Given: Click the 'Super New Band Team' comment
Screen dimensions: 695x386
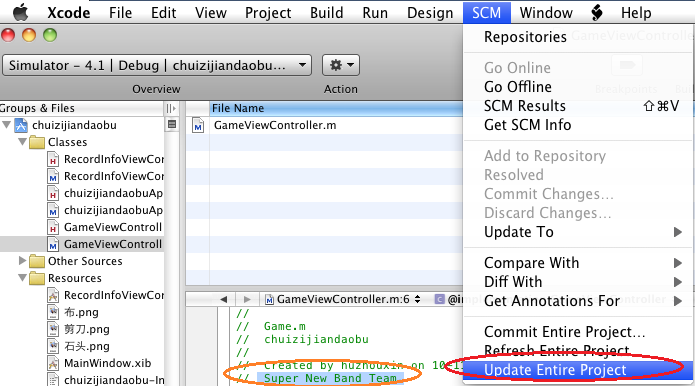Looking at the screenshot, I should click(x=330, y=378).
